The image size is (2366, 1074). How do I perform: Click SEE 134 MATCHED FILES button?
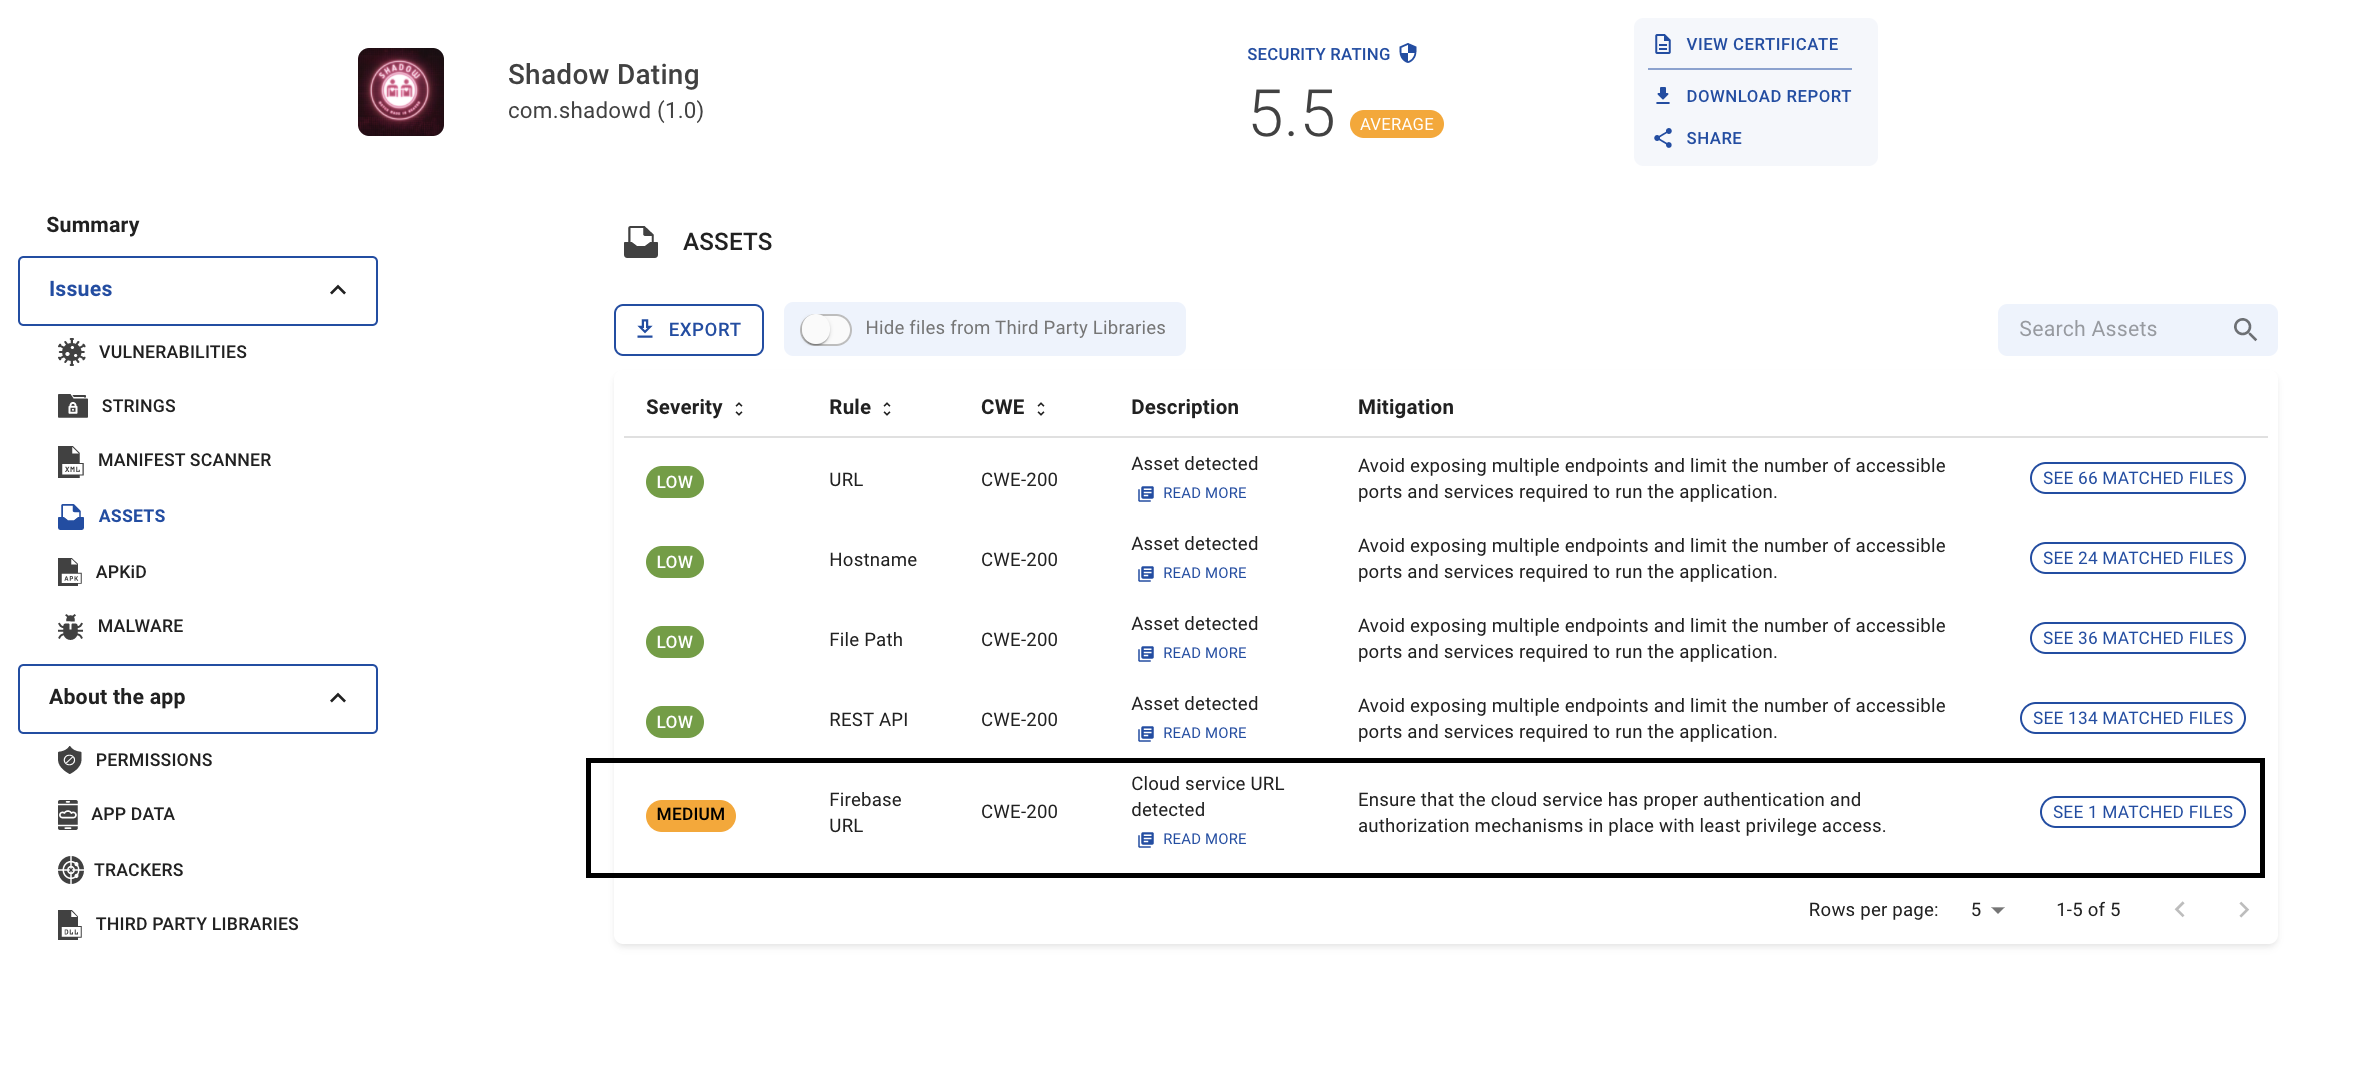2132,718
